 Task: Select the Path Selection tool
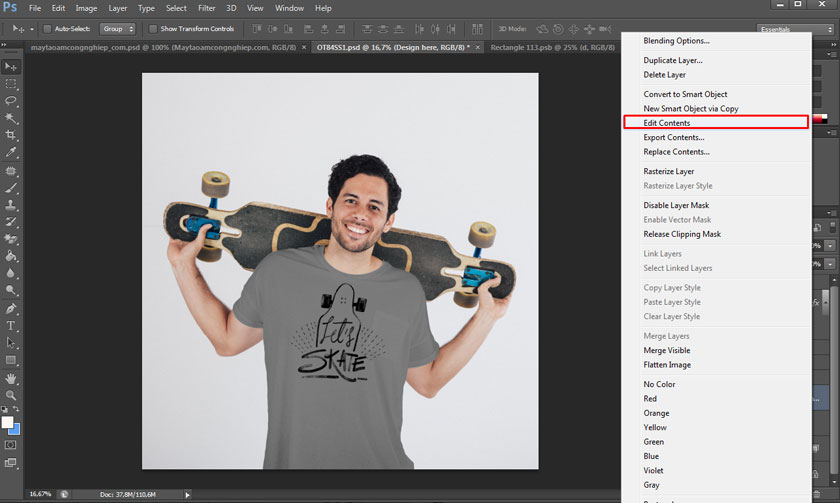point(11,343)
